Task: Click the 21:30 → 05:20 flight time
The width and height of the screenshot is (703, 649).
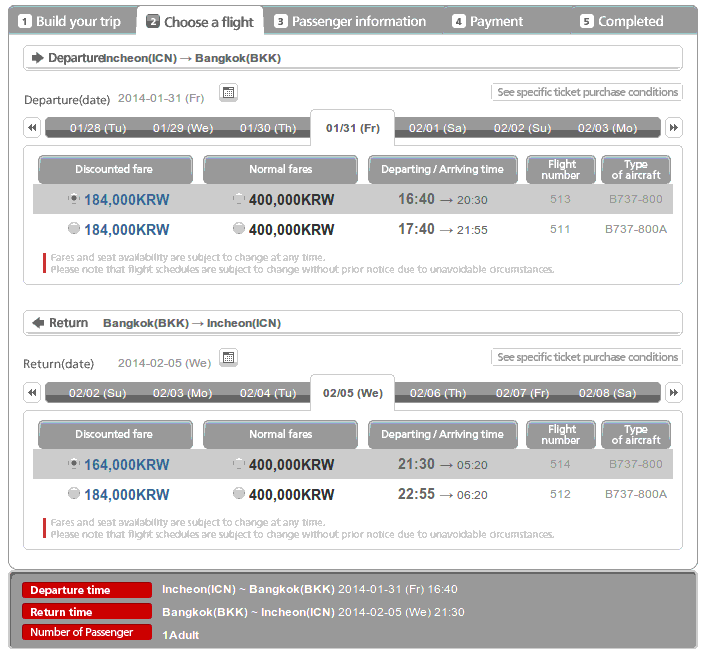Action: pos(443,464)
